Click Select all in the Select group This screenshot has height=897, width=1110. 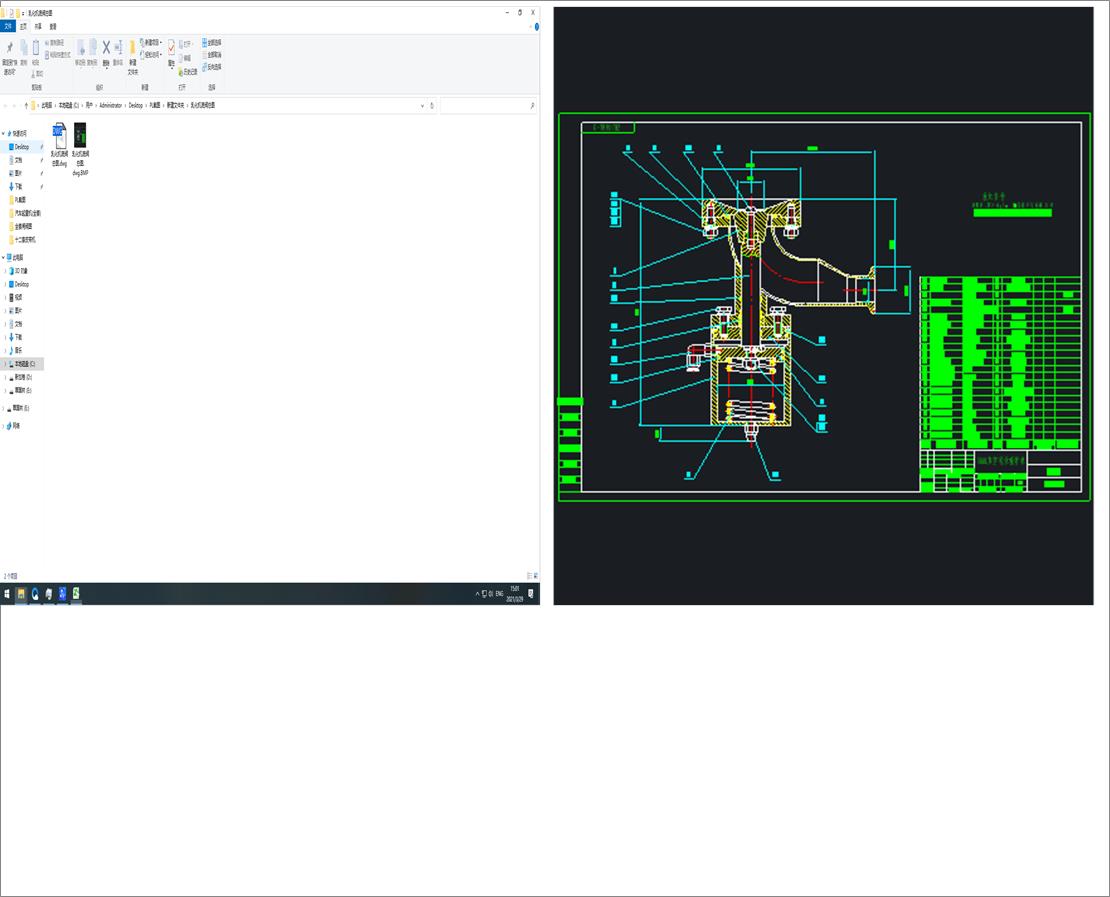pos(212,42)
